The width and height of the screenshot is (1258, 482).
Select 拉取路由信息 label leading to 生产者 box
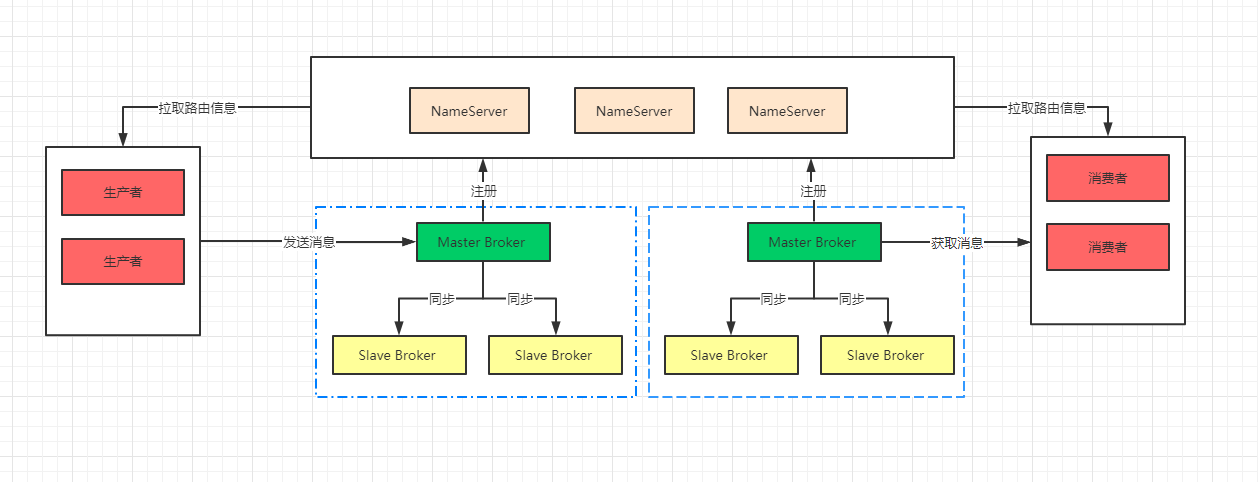point(197,107)
